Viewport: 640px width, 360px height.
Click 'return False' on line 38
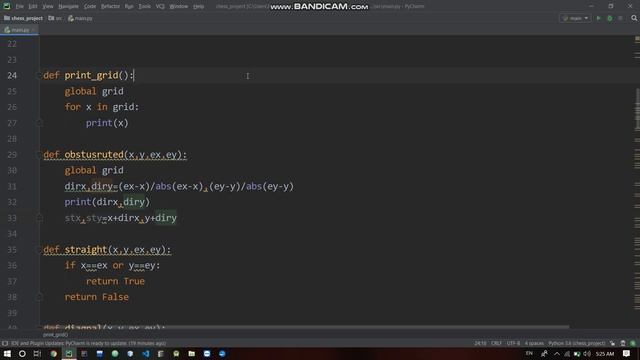96,297
